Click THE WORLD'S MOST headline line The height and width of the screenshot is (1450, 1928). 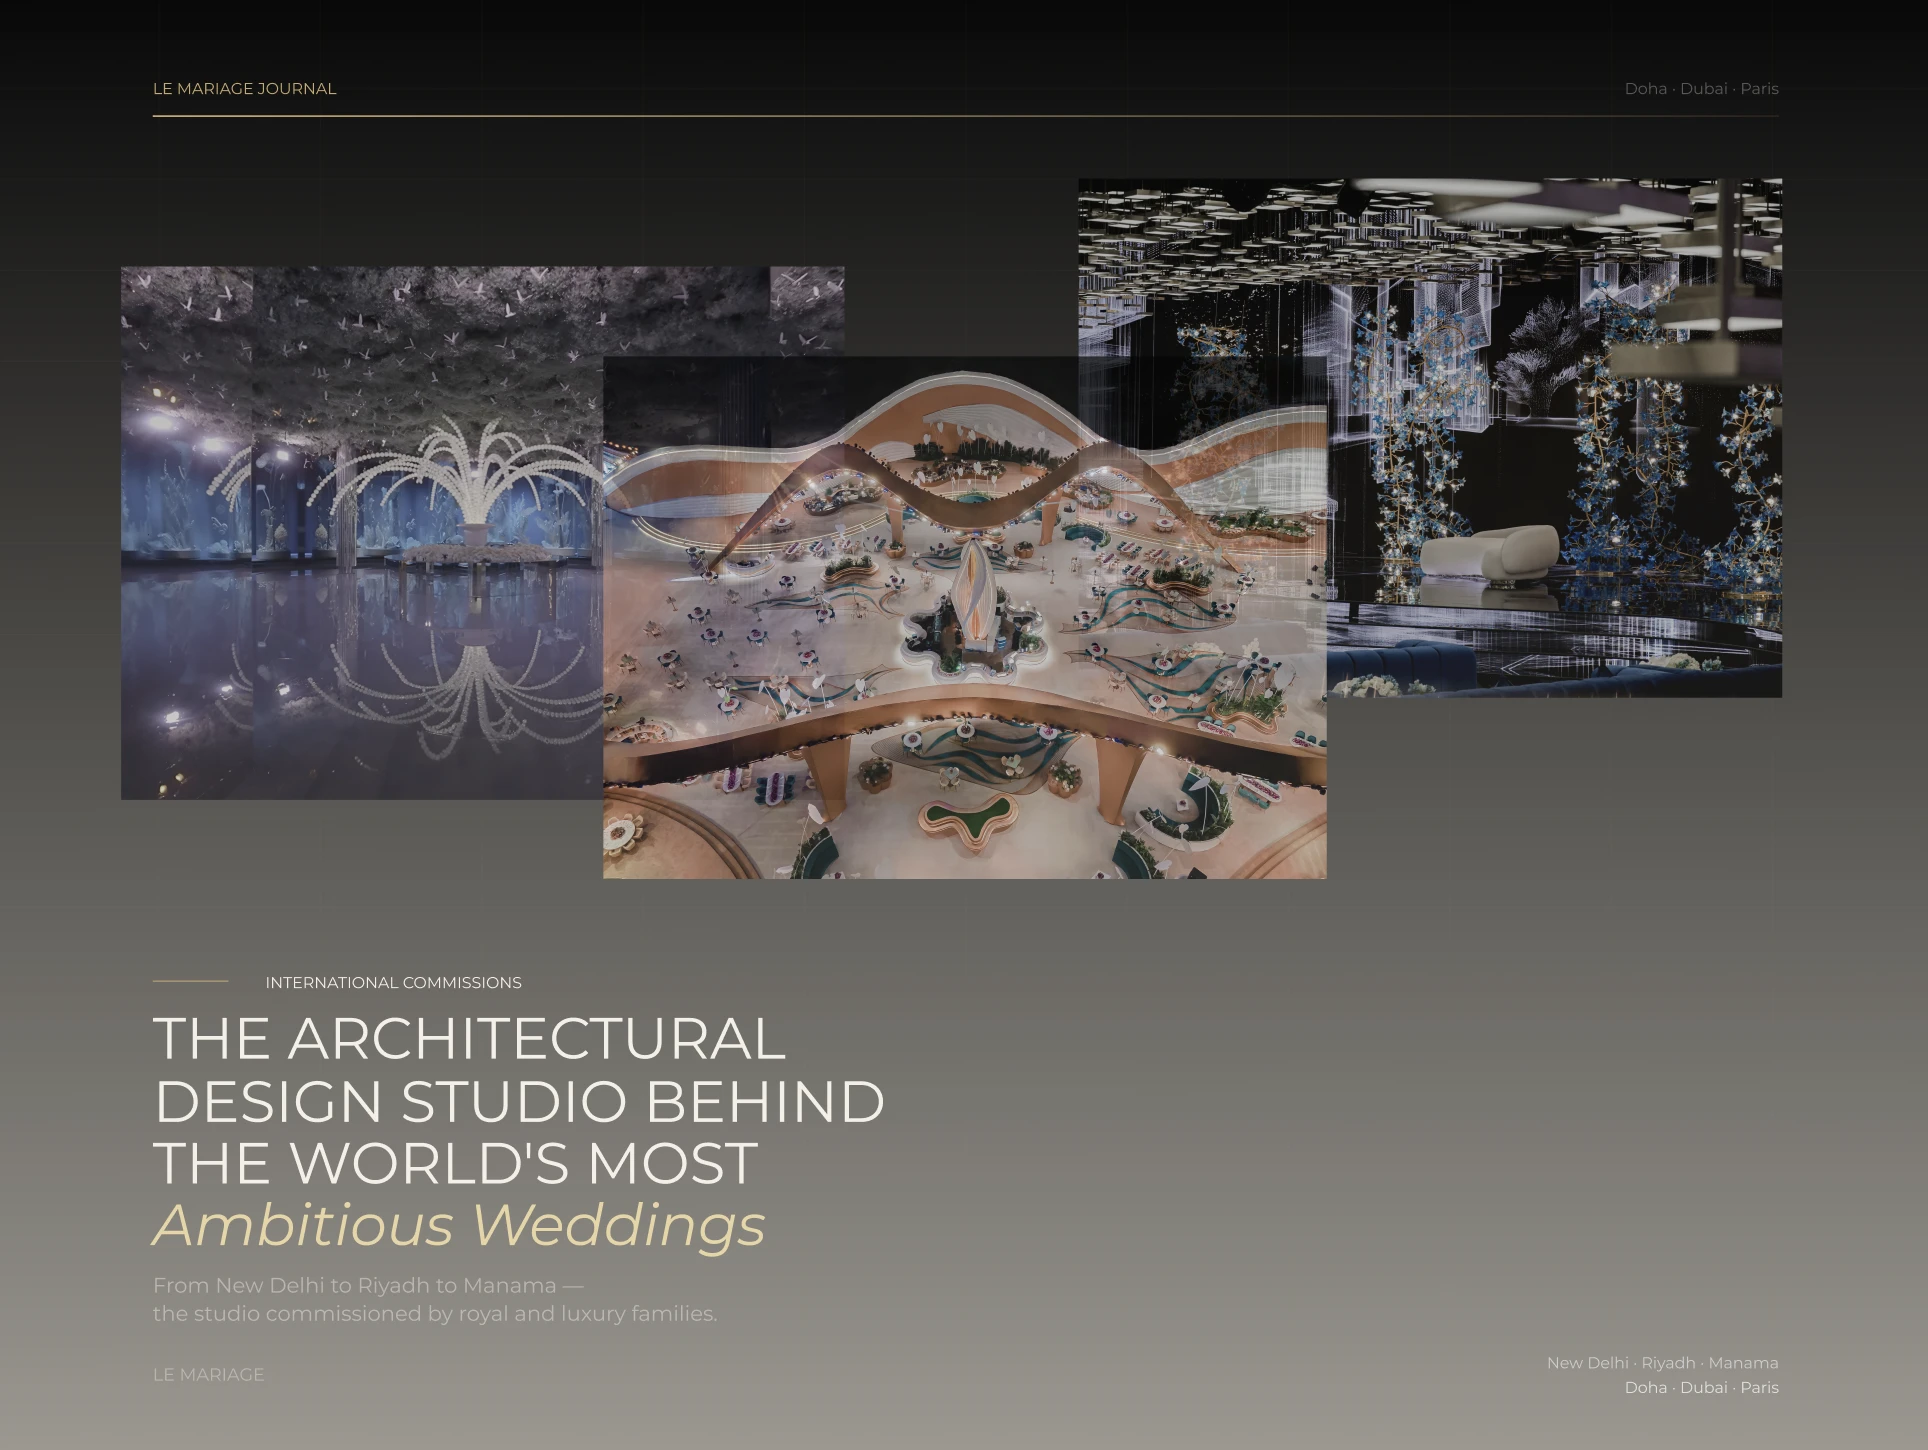tap(455, 1163)
